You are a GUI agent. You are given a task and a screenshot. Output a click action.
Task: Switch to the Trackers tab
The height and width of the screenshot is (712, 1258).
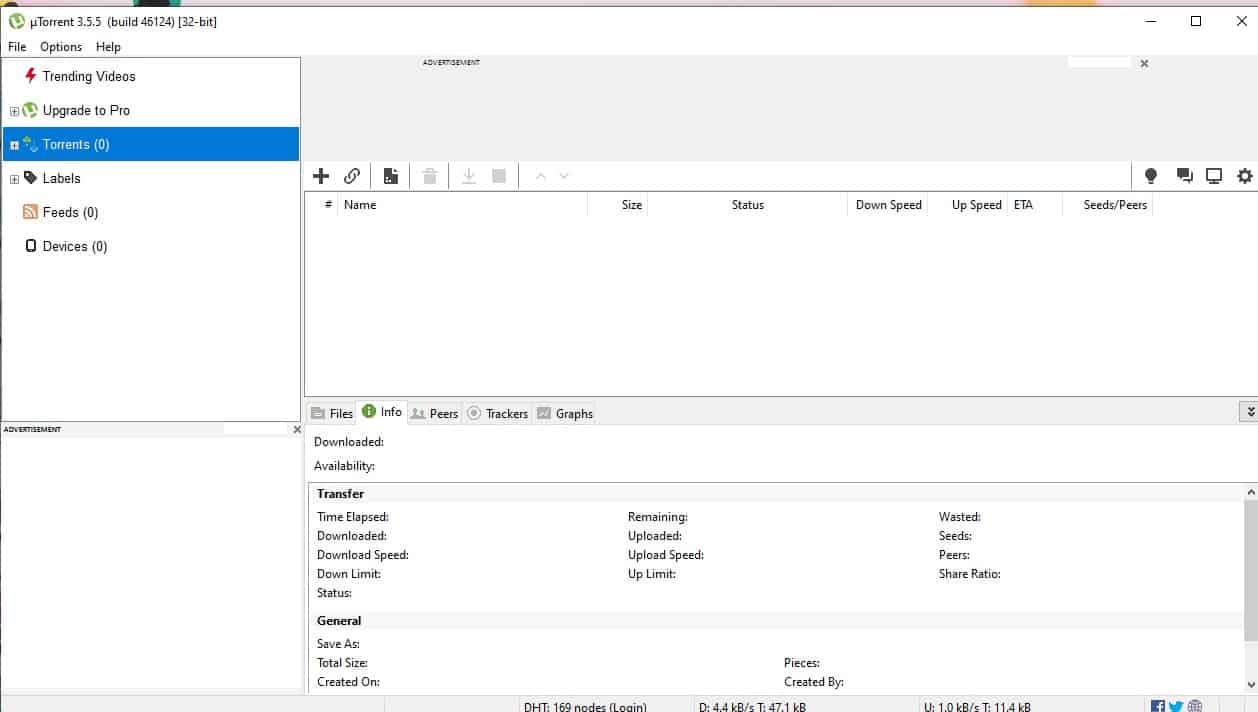497,413
